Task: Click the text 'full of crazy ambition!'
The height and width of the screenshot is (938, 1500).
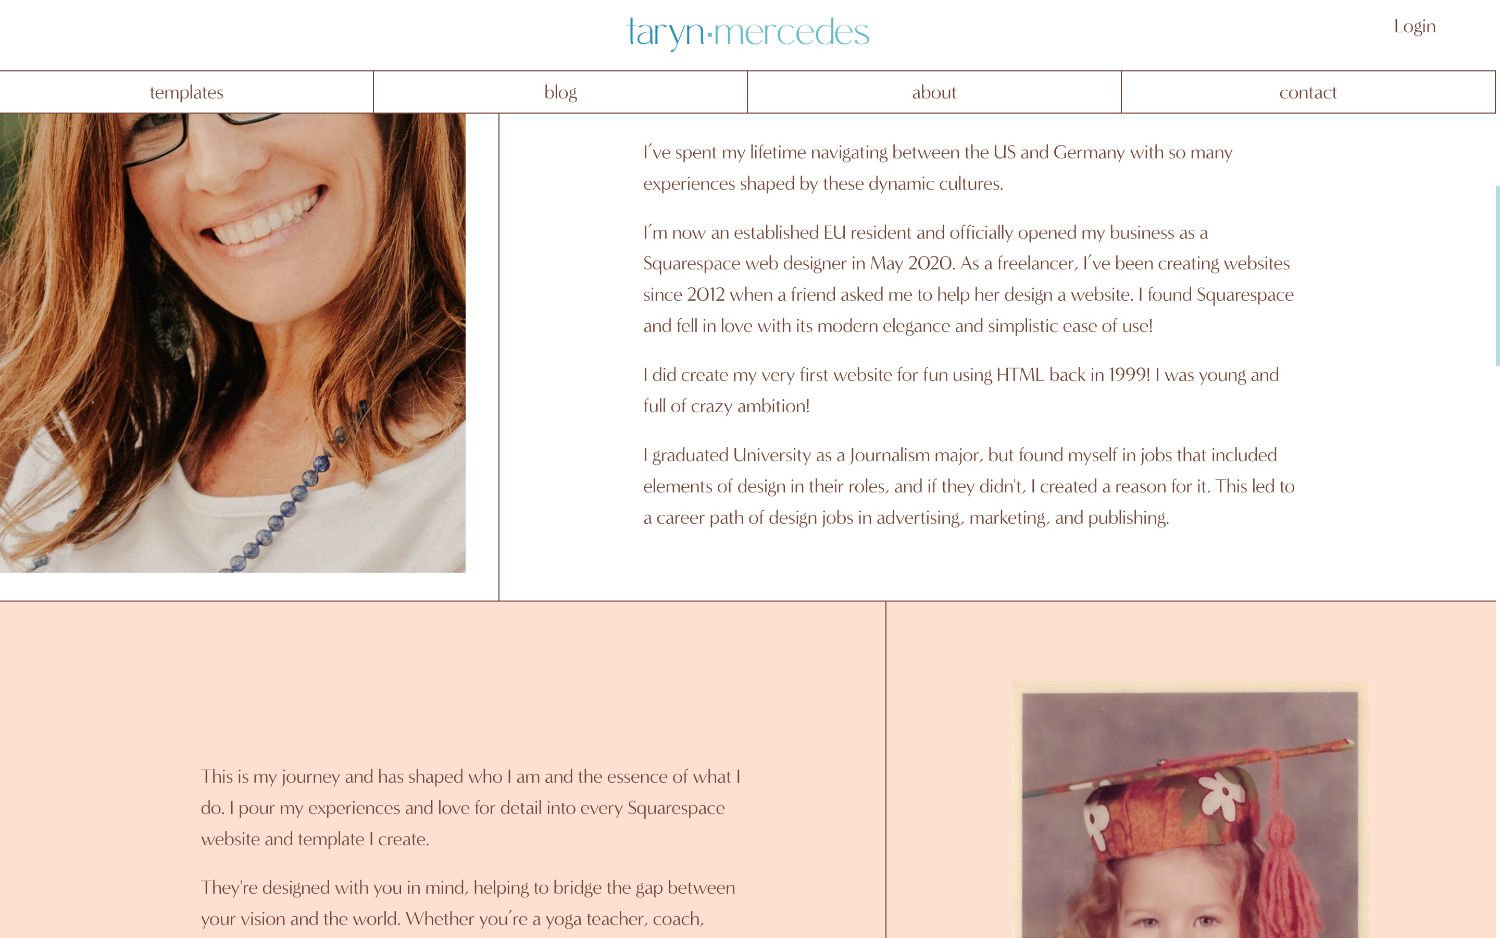Action: (726, 405)
